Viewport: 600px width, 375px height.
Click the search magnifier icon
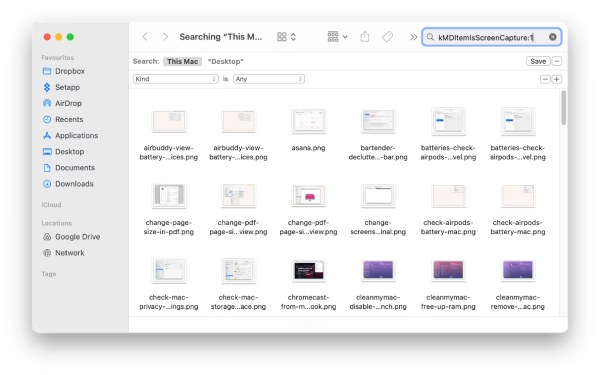click(430, 37)
